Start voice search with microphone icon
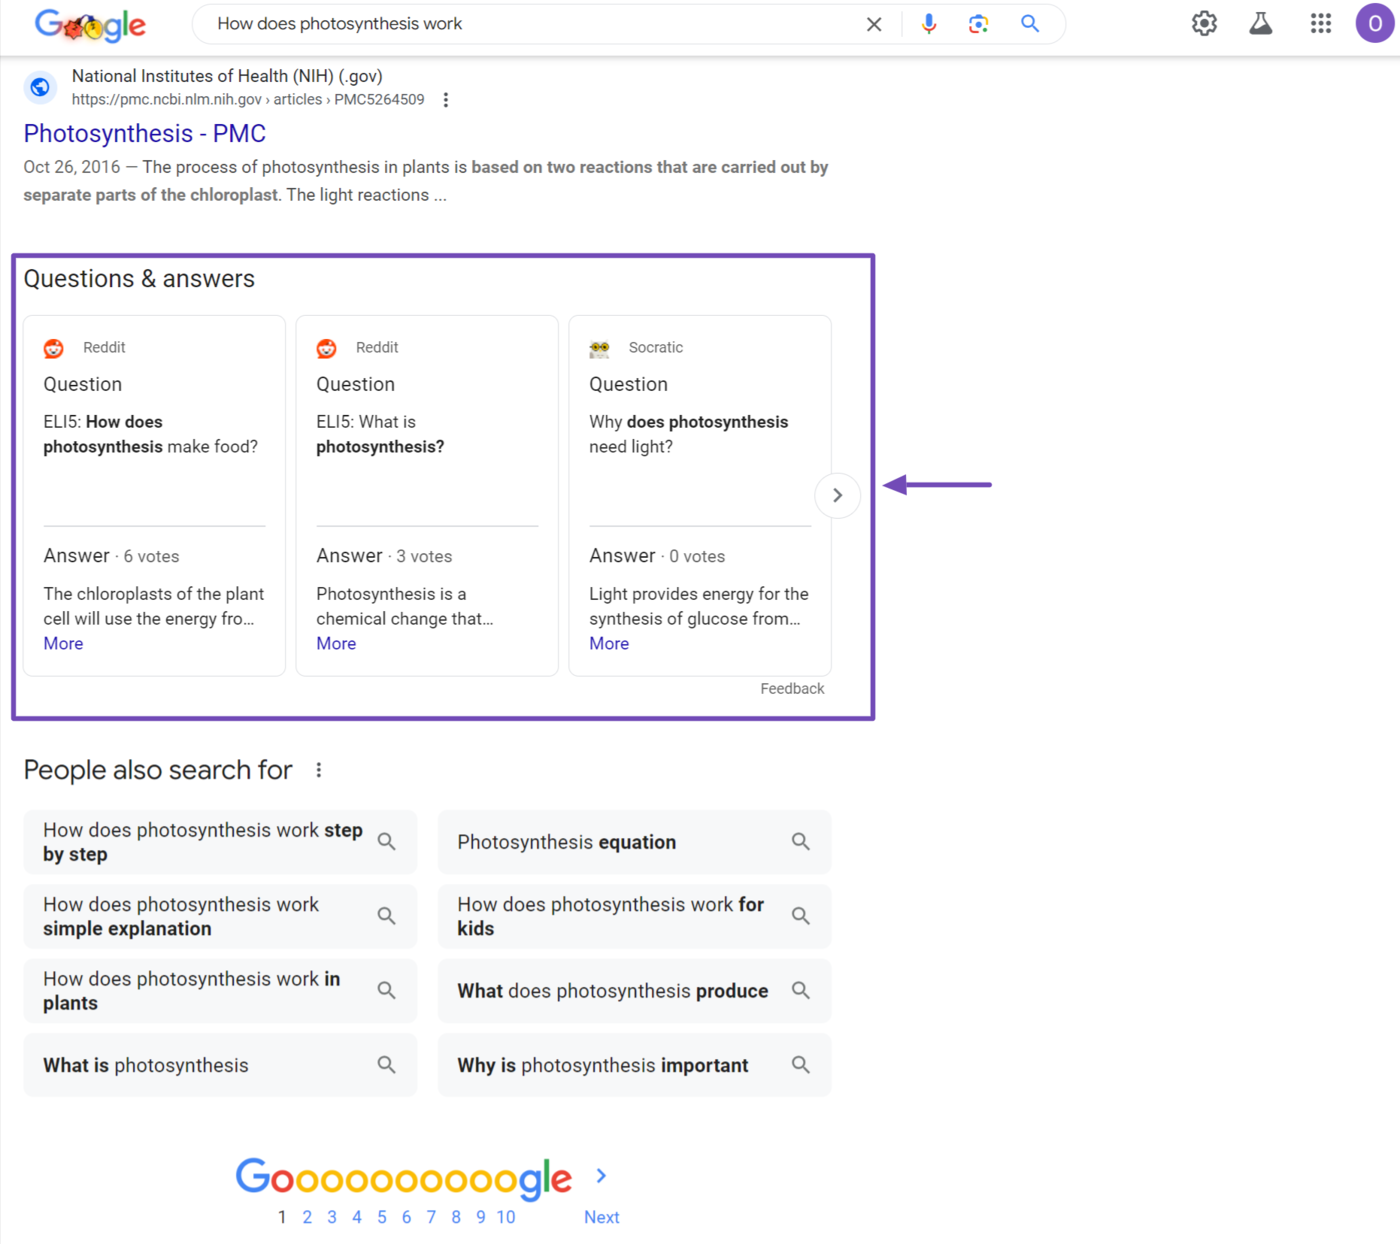This screenshot has height=1244, width=1400. (x=929, y=24)
